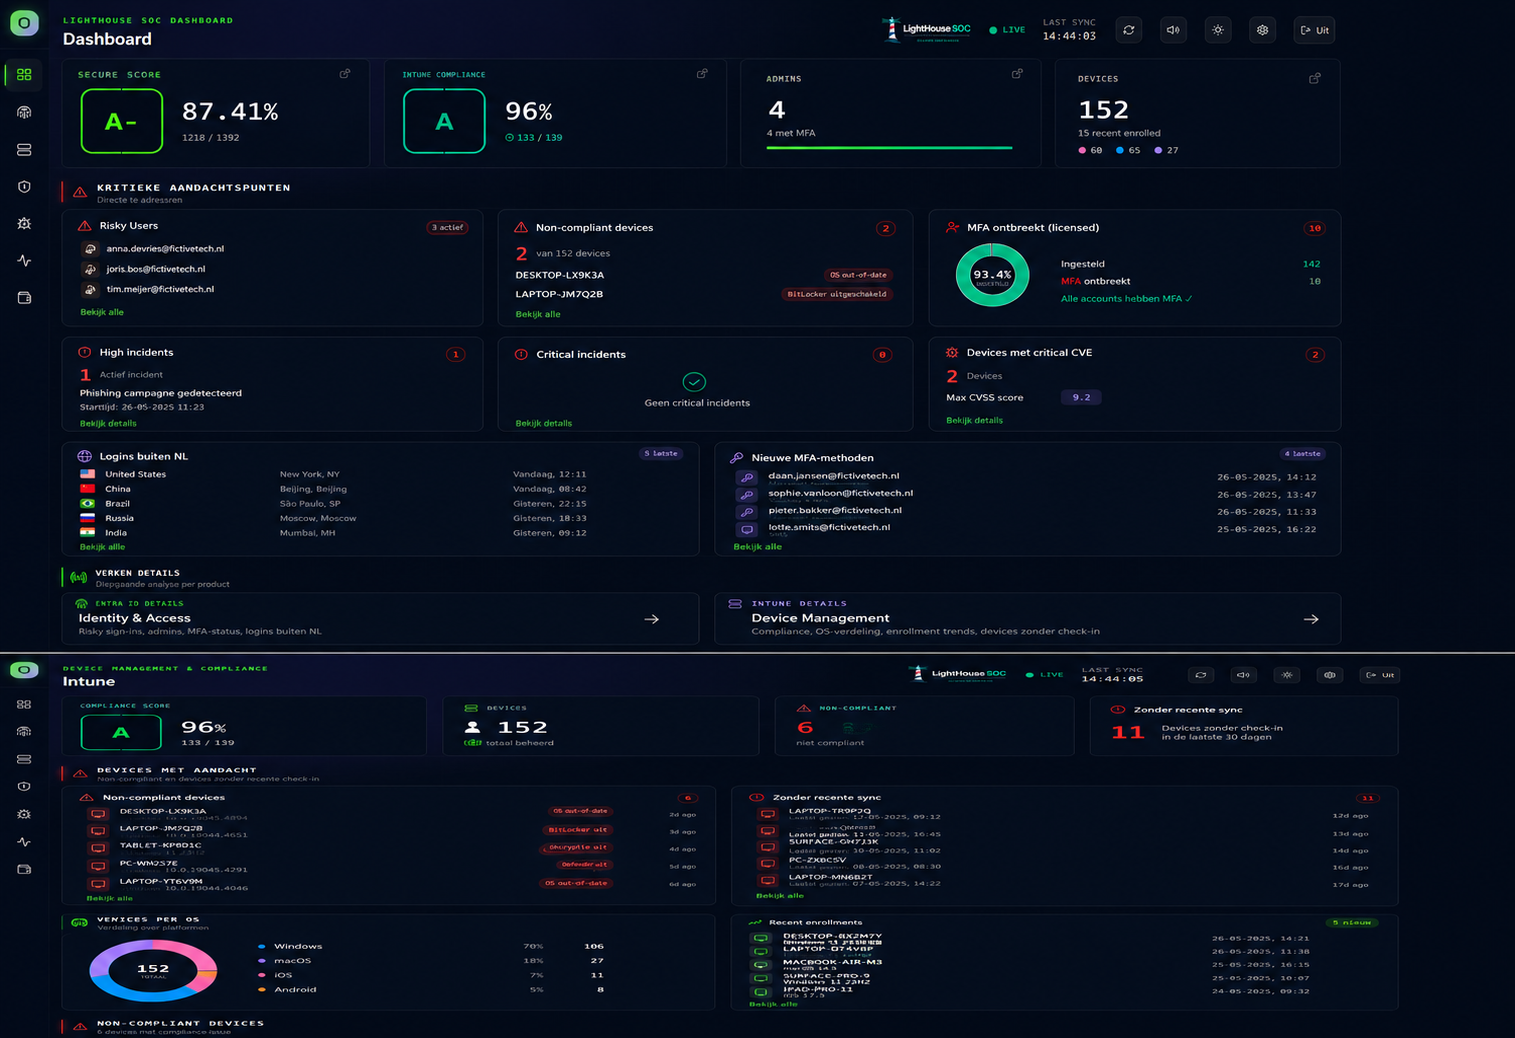Open Secure Score card external link icon
The width and height of the screenshot is (1515, 1038).
coord(345,74)
